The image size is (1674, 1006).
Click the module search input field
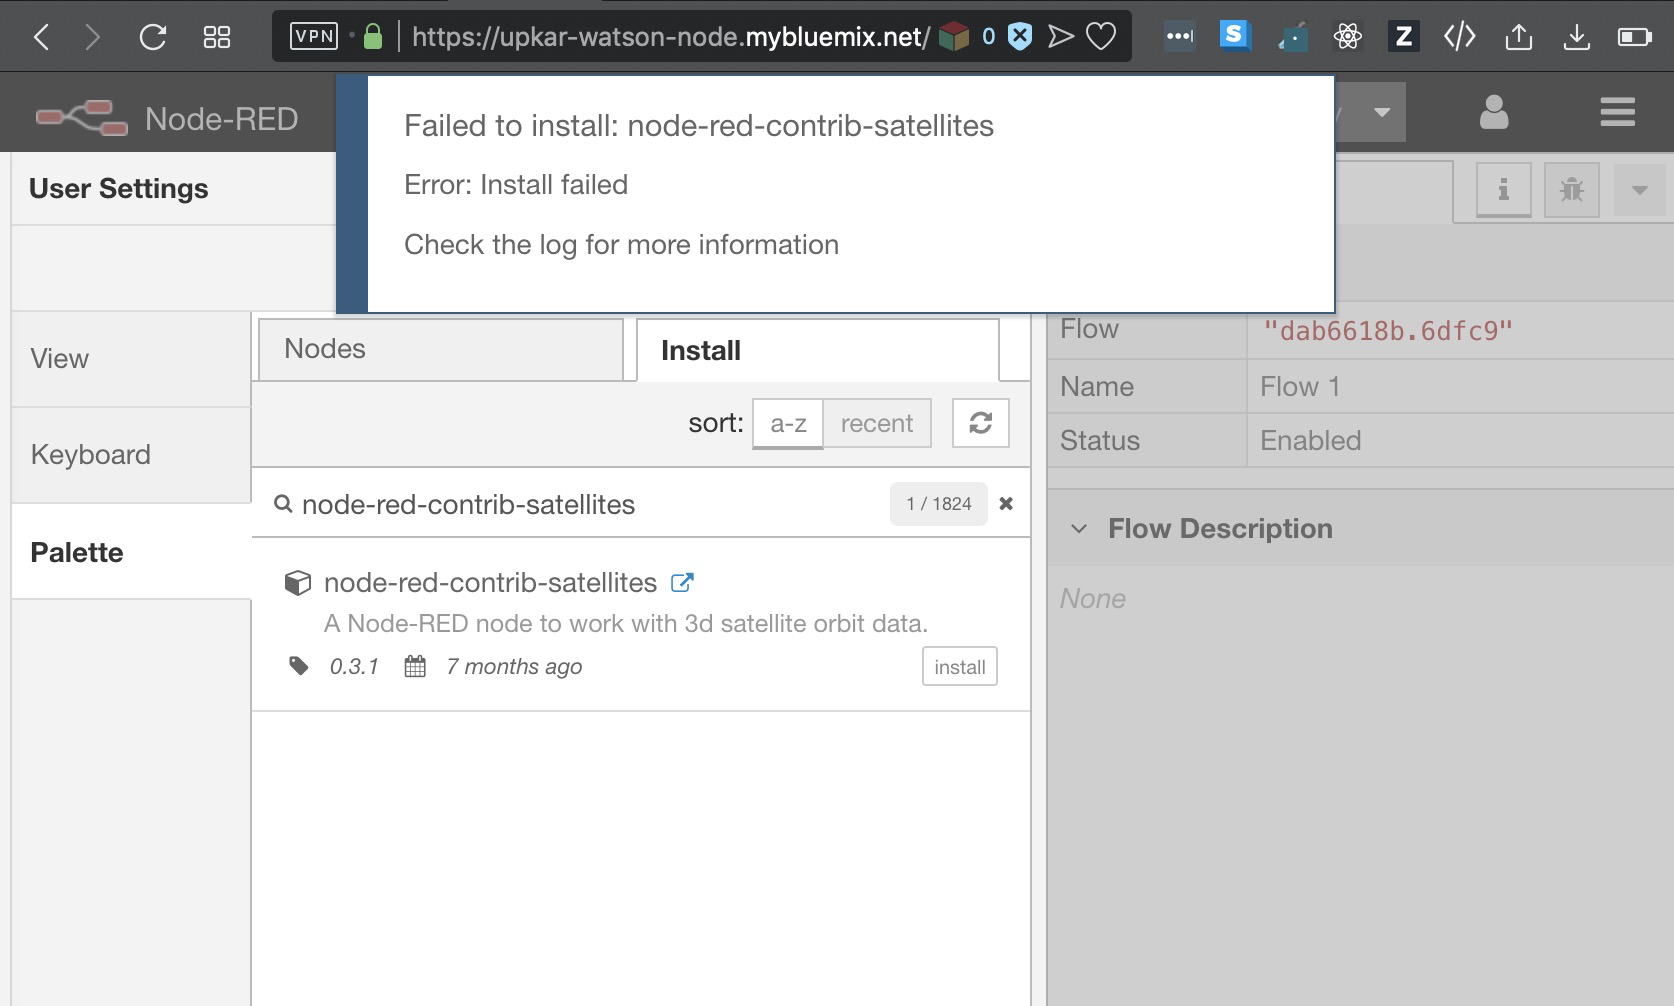590,504
